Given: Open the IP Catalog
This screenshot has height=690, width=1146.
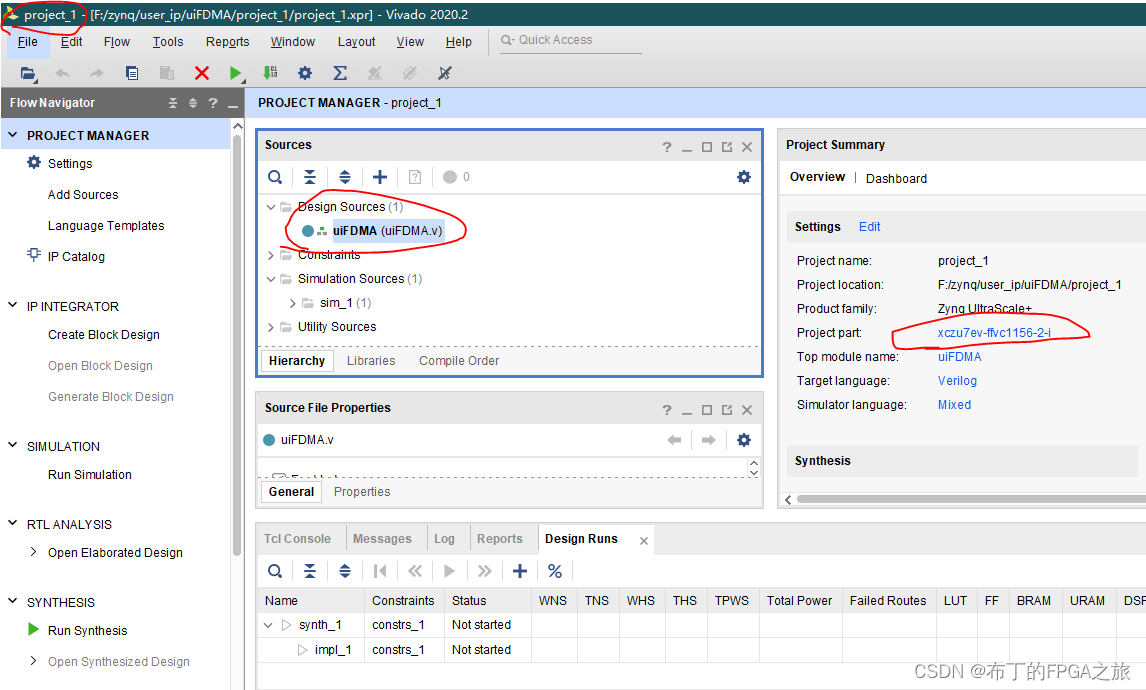Looking at the screenshot, I should (x=76, y=257).
